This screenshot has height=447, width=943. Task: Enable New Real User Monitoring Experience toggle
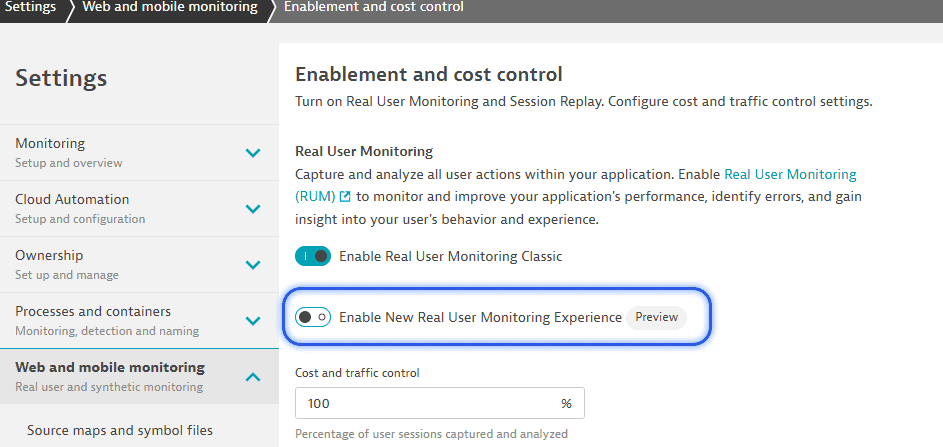(313, 317)
